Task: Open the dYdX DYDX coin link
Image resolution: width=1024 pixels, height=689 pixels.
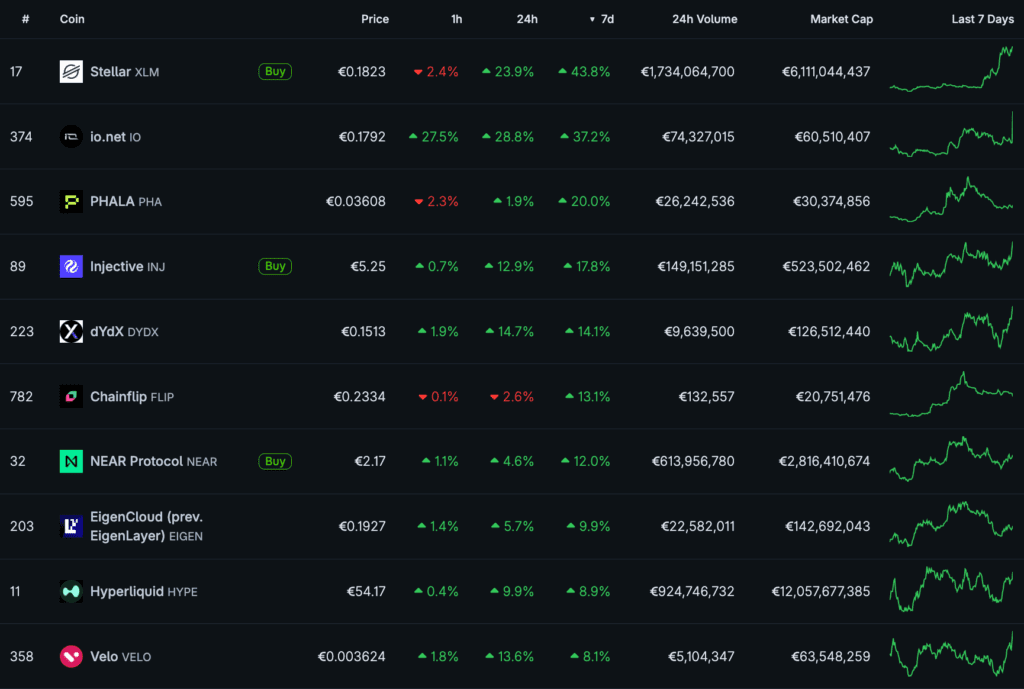Action: tap(124, 332)
